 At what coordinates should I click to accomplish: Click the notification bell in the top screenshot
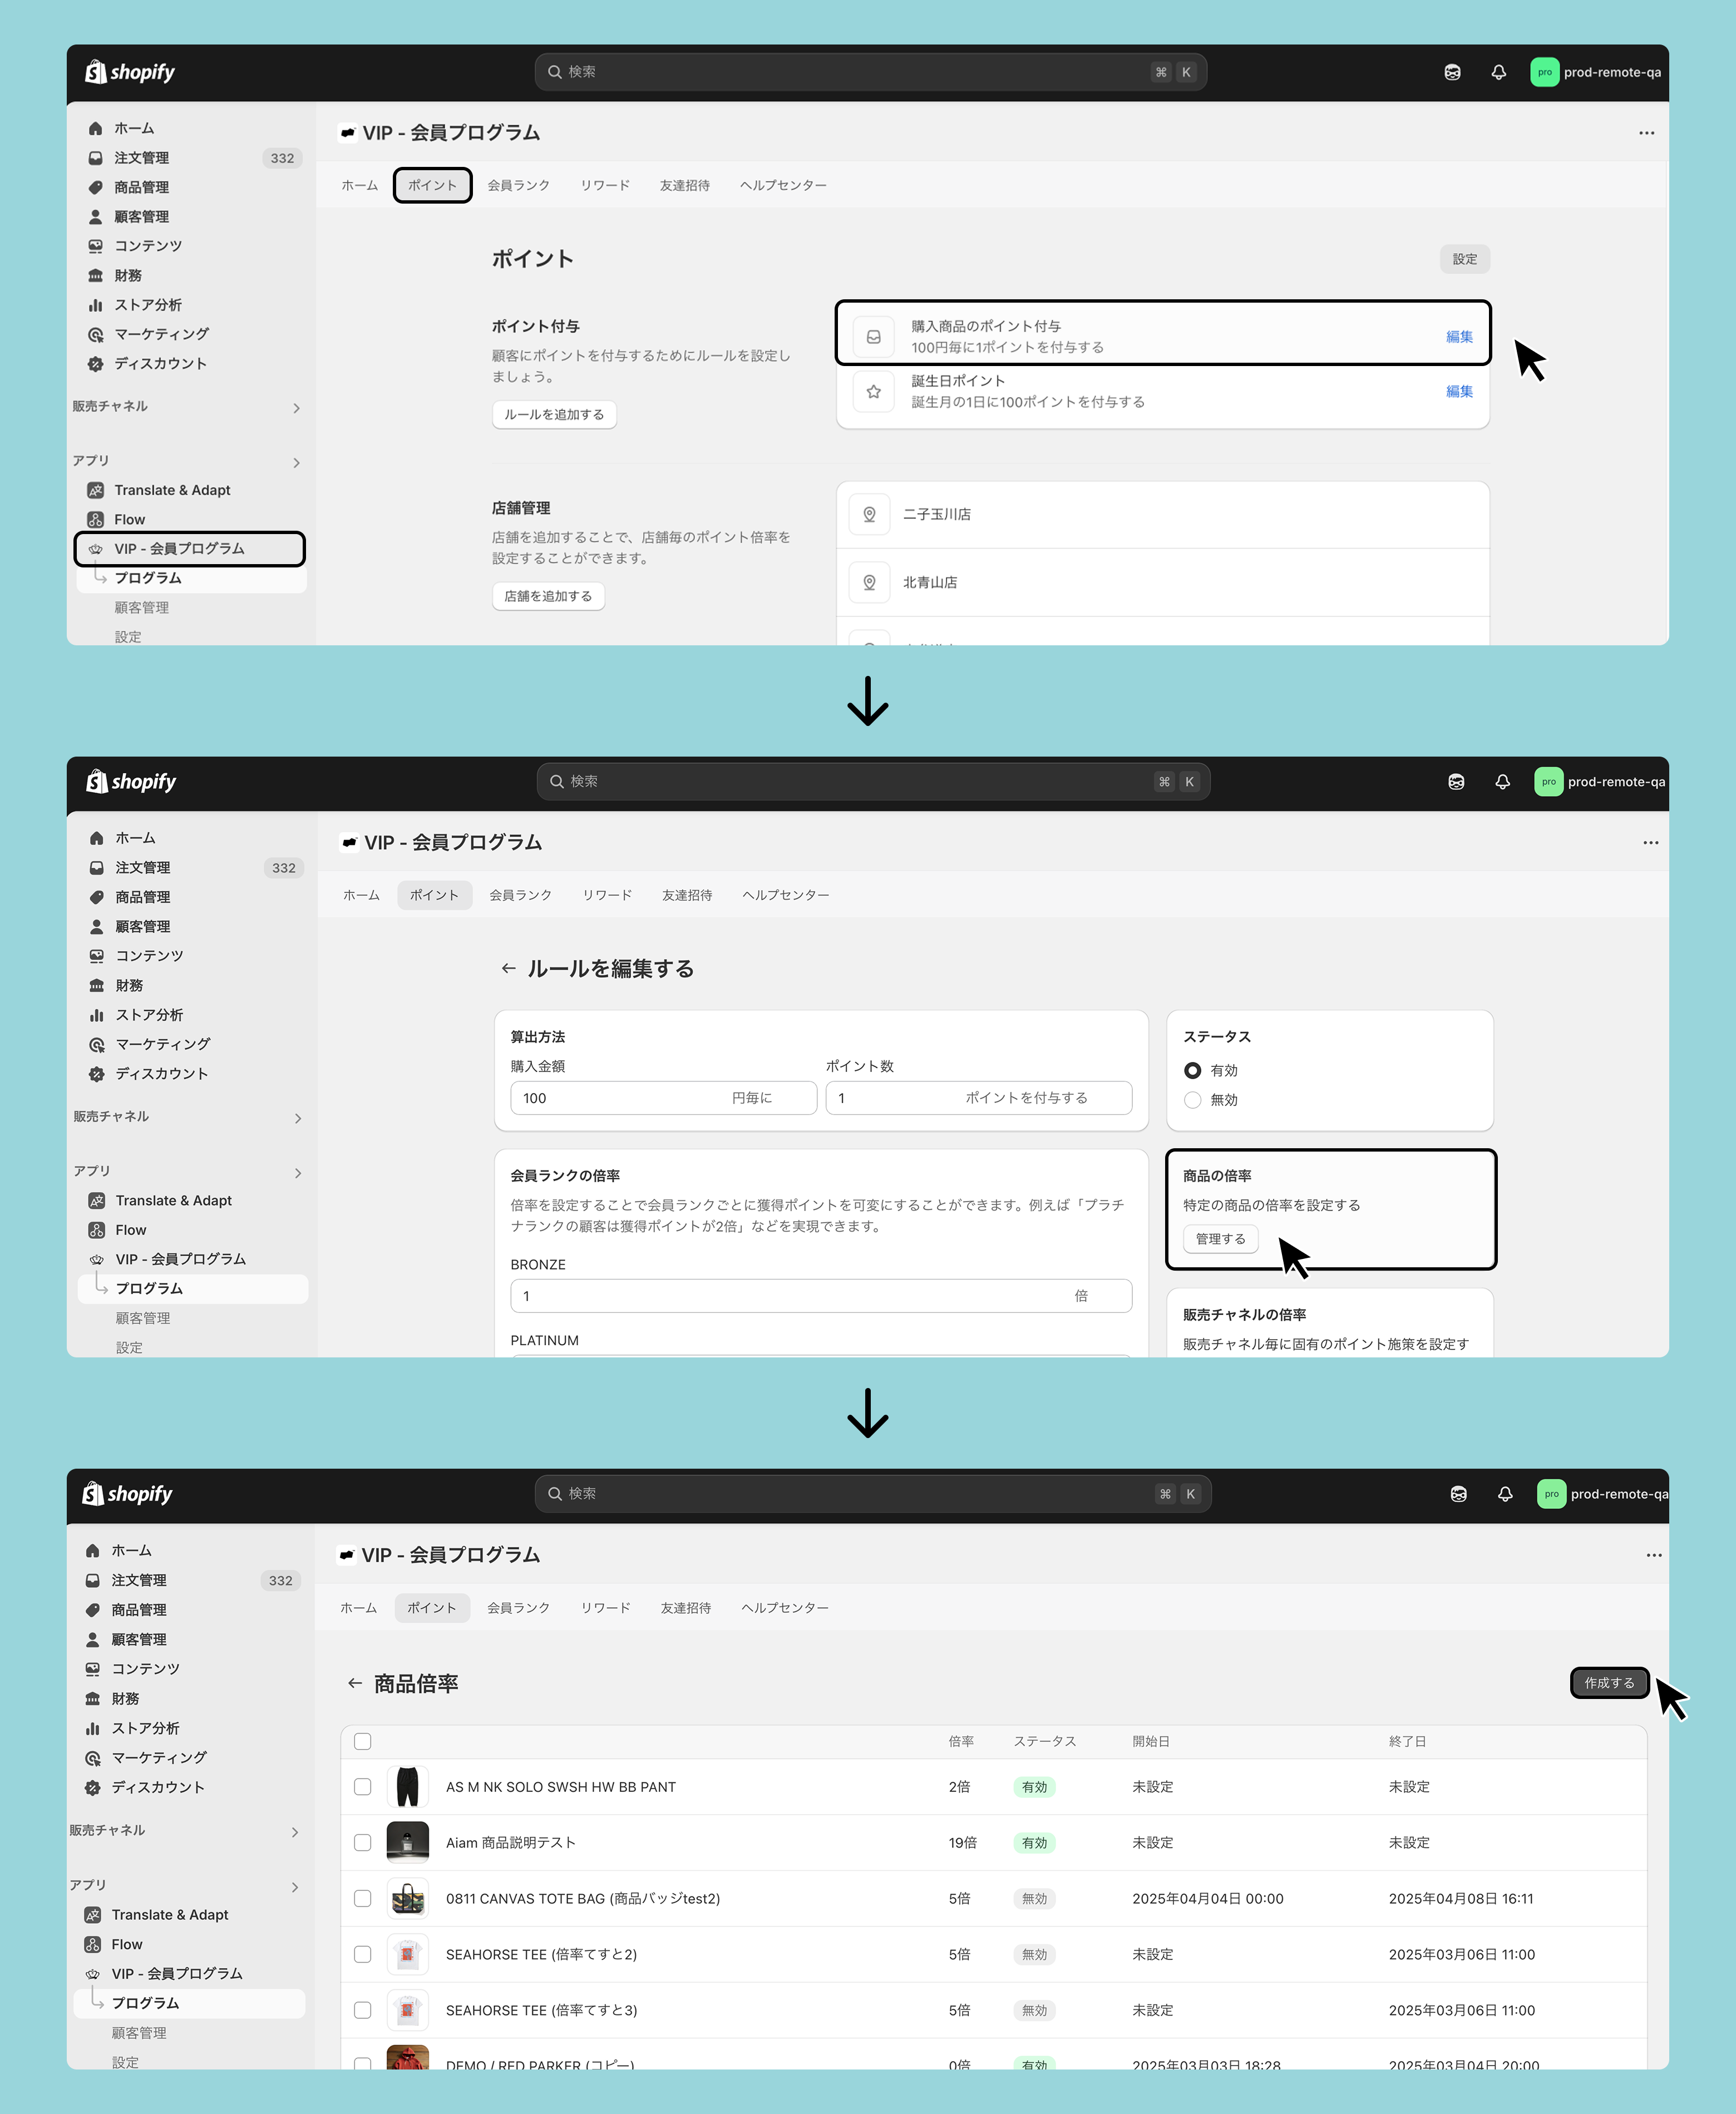coord(1498,72)
